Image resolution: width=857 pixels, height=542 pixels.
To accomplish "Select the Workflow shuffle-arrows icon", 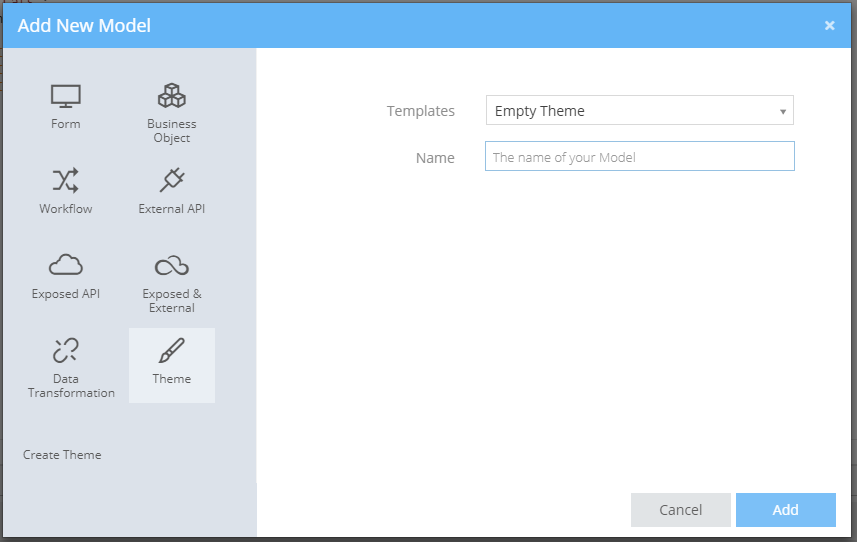I will pyautogui.click(x=65, y=181).
